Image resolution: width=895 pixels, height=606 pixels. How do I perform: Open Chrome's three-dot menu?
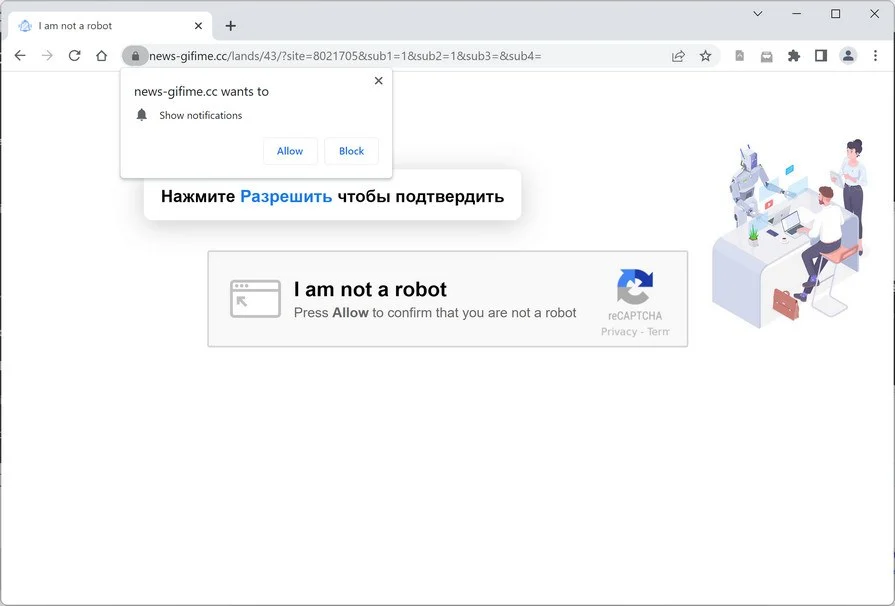(x=875, y=55)
